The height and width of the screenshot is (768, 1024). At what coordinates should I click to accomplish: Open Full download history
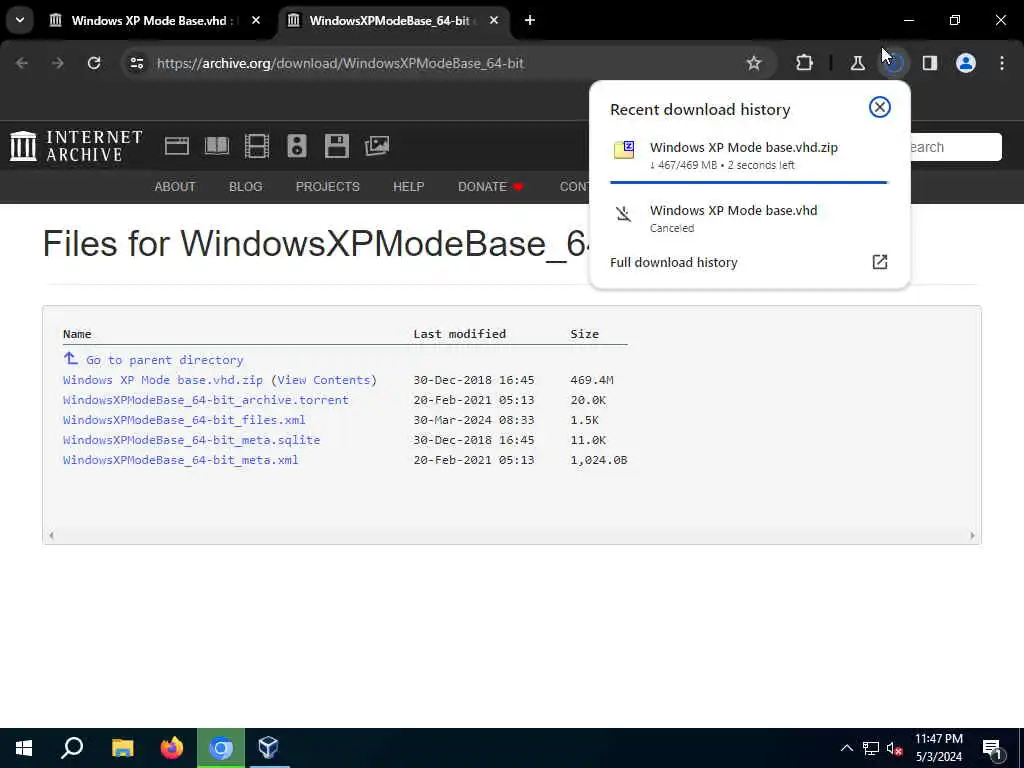click(748, 263)
